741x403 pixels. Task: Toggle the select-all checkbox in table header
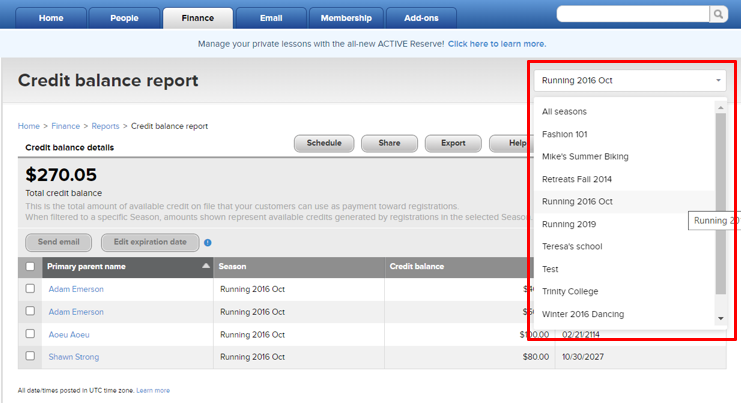point(30,267)
